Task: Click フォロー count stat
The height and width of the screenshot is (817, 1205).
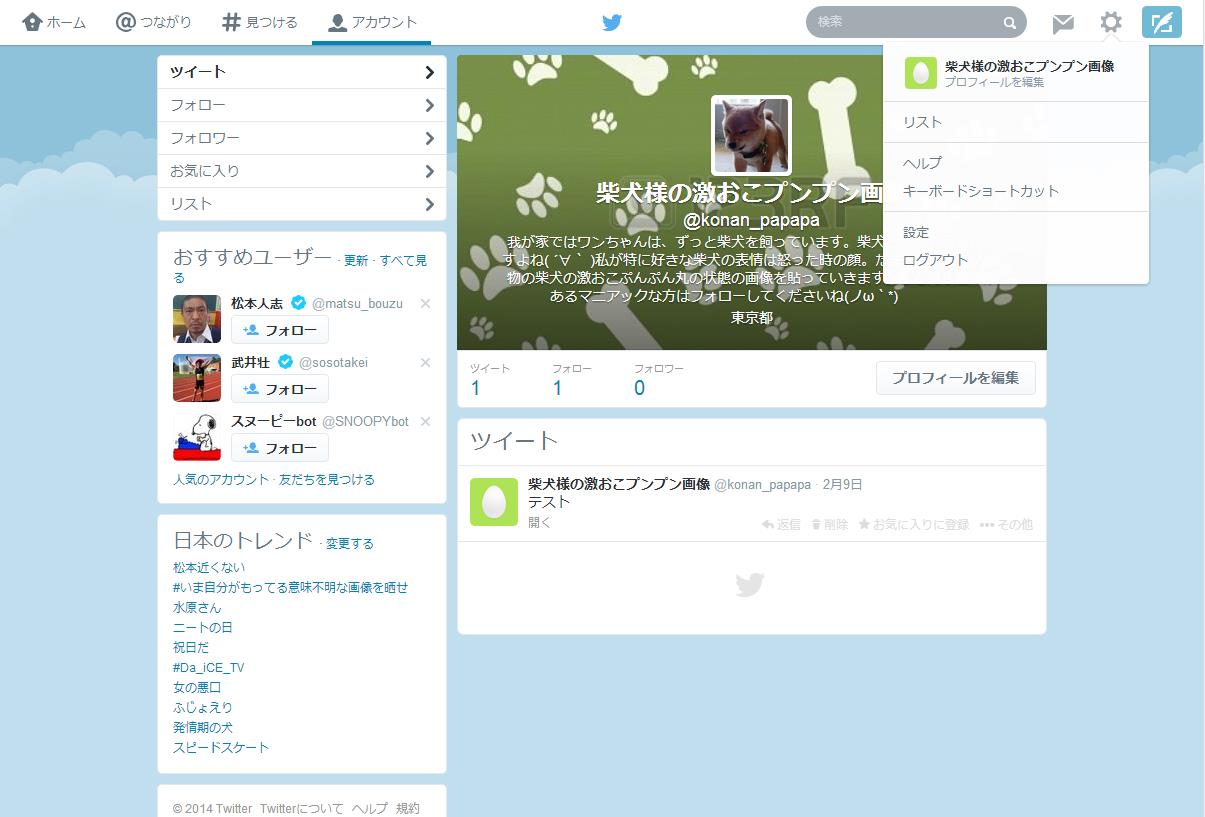Action: click(x=571, y=380)
